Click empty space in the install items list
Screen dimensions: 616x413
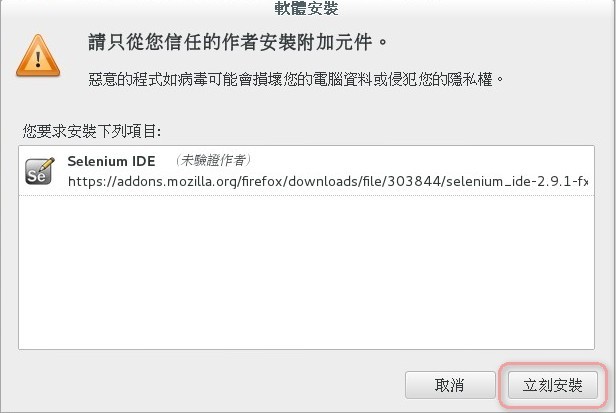[306, 271]
